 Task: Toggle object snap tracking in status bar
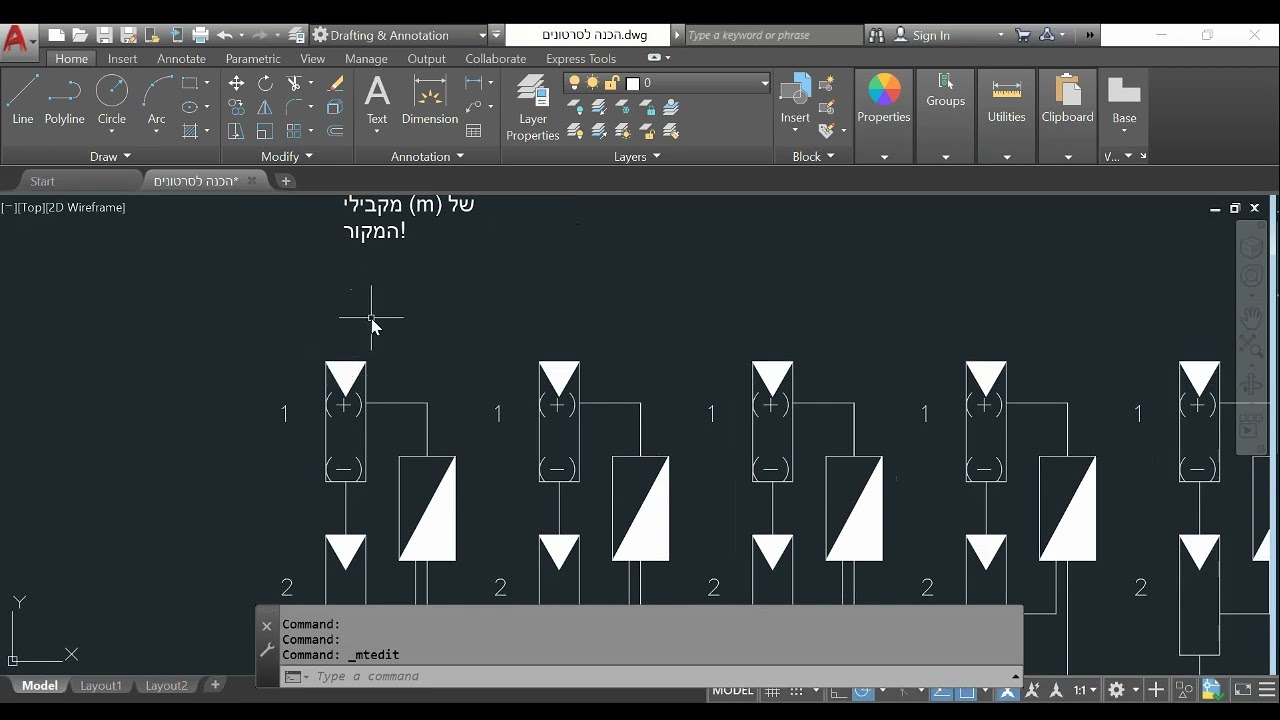[942, 691]
